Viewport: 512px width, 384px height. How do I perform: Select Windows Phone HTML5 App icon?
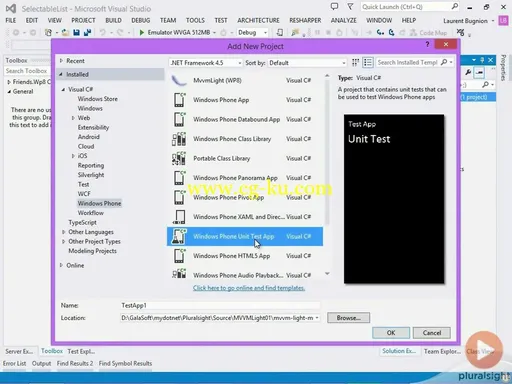[x=179, y=256]
